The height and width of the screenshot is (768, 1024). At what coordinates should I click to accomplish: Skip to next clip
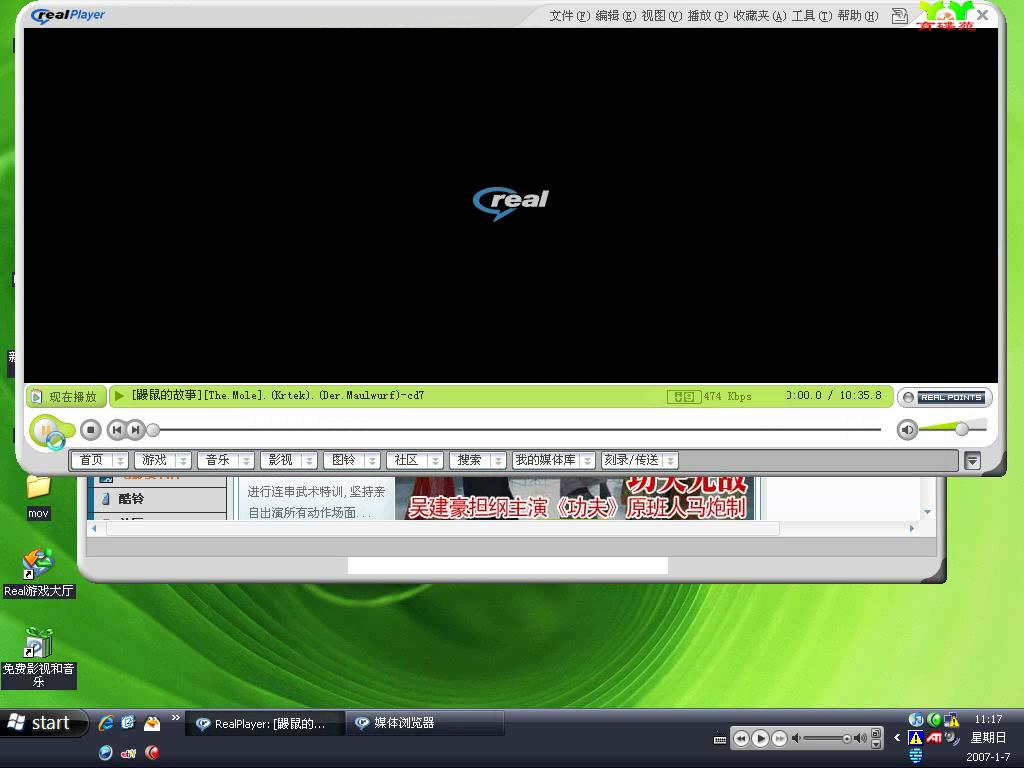(135, 430)
